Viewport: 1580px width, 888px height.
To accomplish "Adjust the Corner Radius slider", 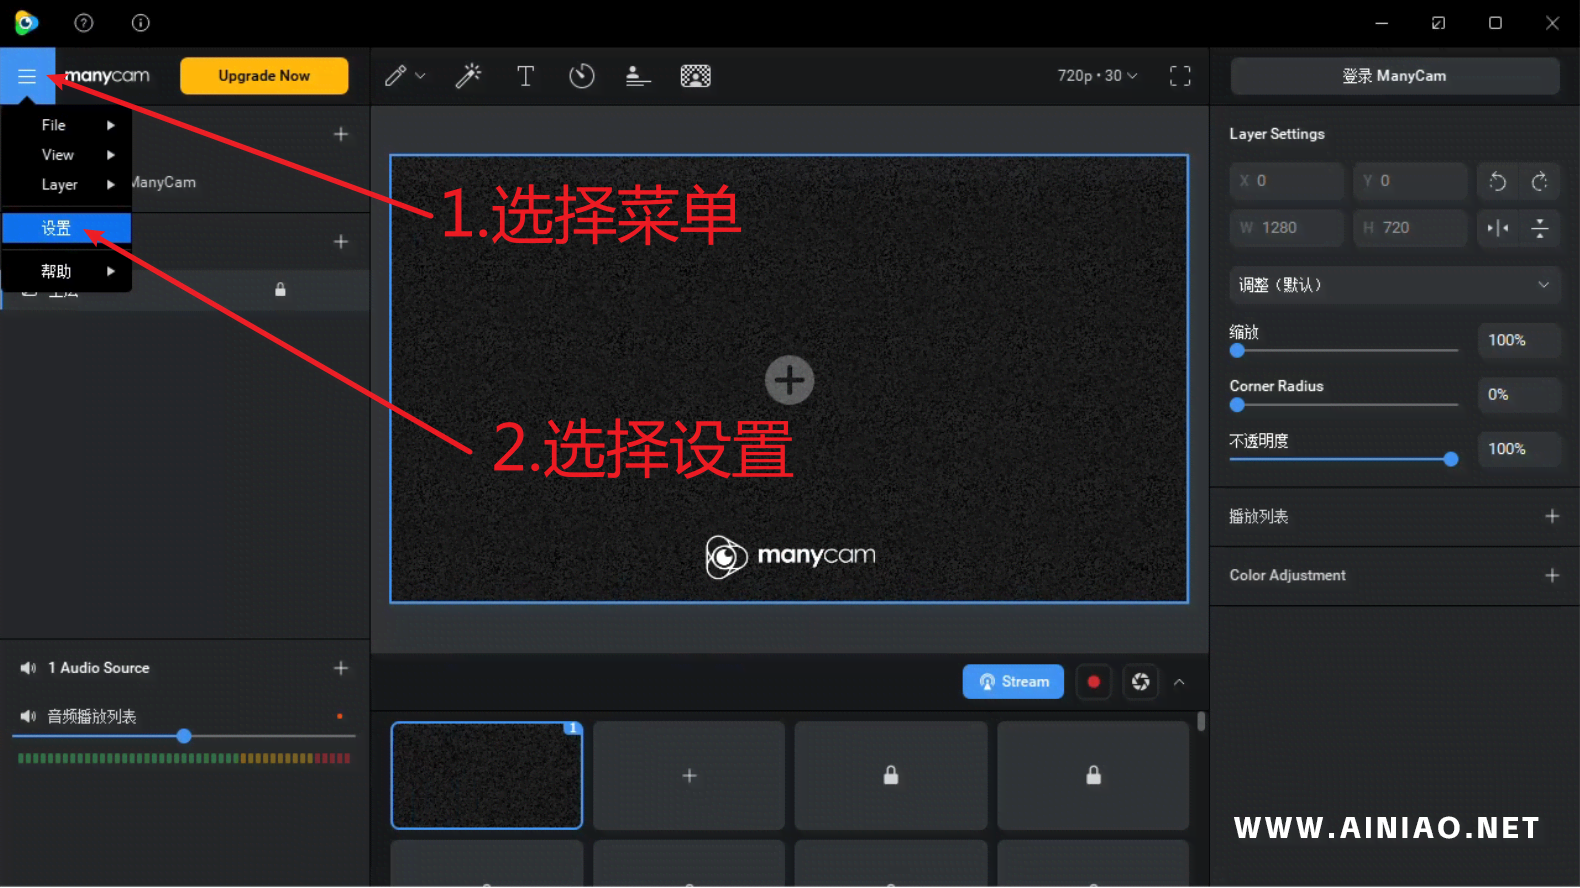I will tap(1343, 405).
